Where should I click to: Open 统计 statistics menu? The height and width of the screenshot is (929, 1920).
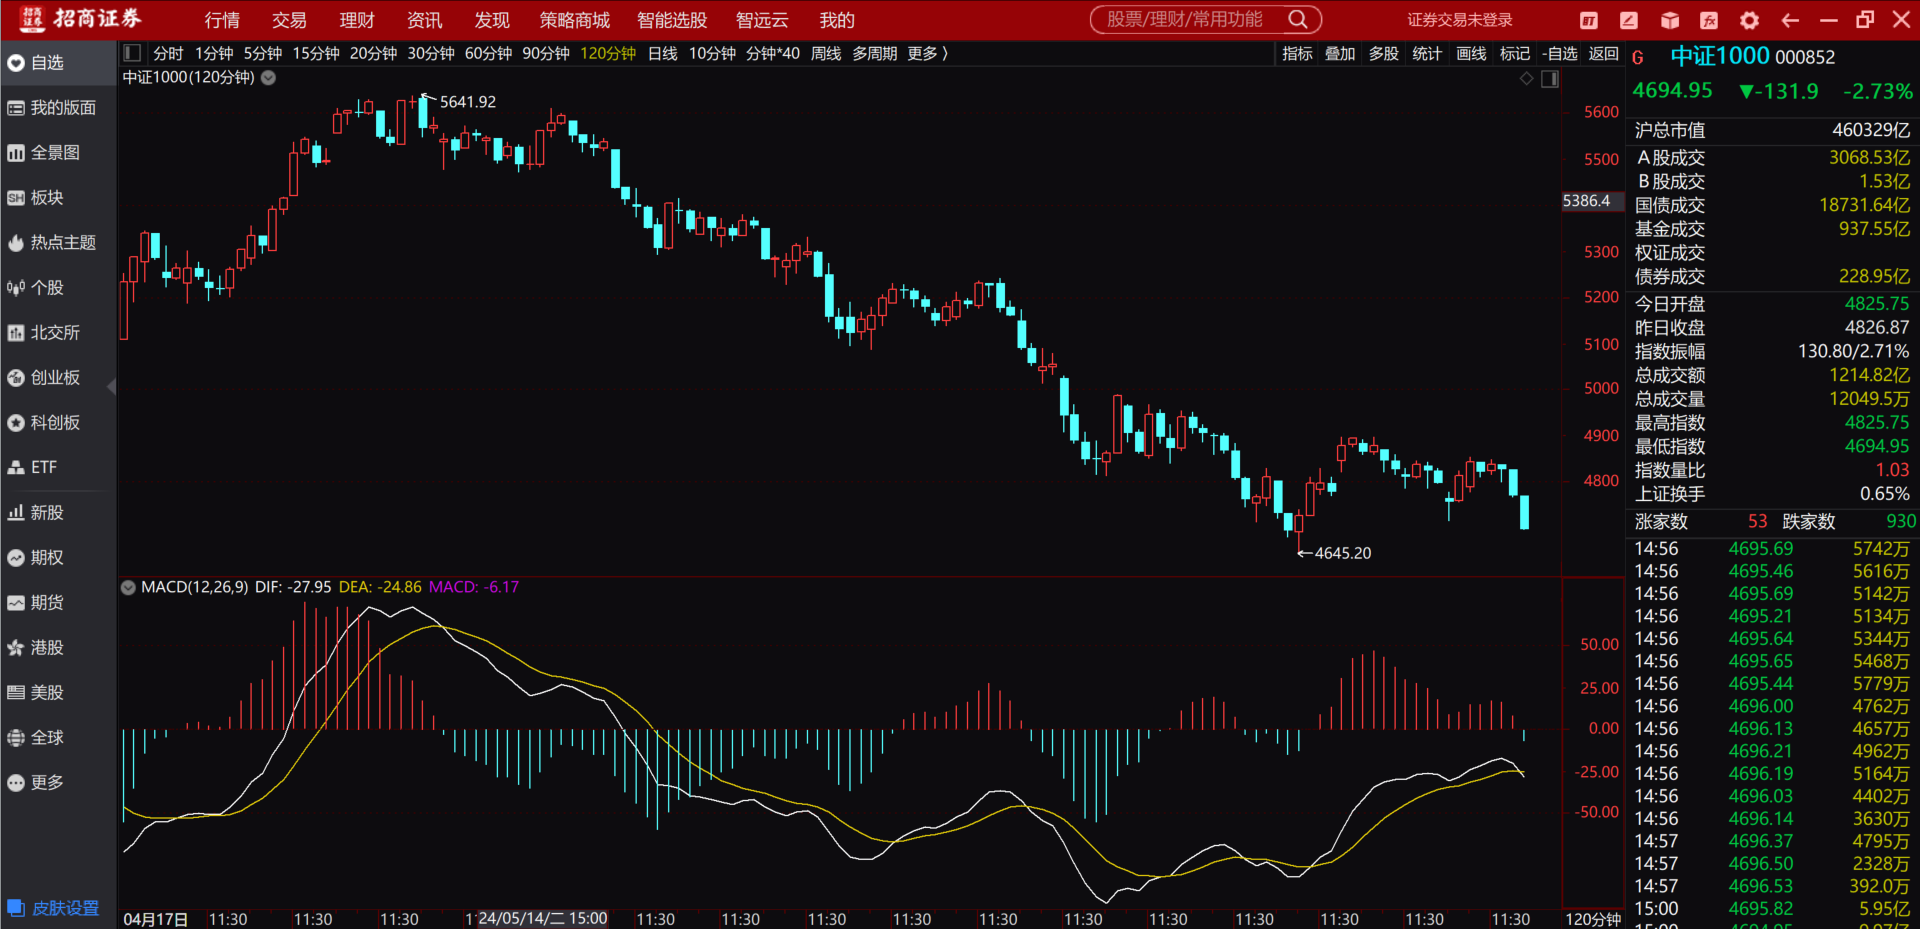tap(1427, 53)
